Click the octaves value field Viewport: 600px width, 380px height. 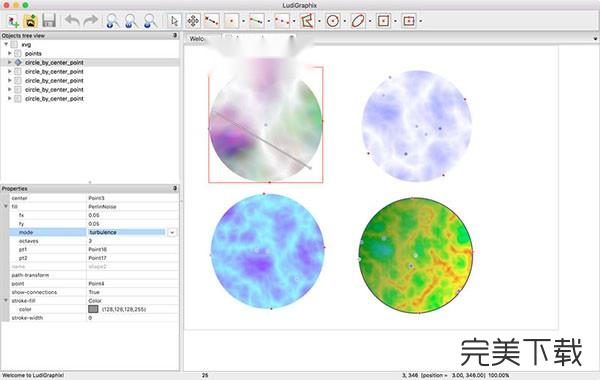pyautogui.click(x=132, y=241)
